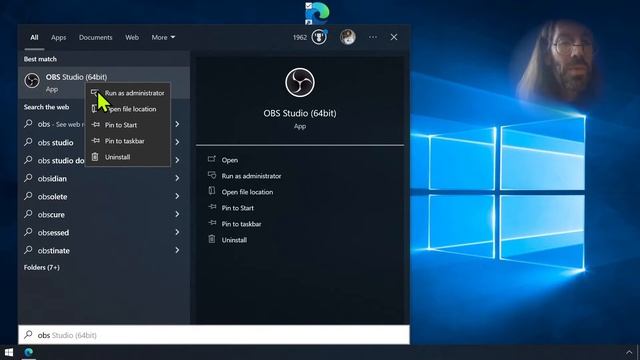The image size is (640, 360).
Task: Expand the arrow for 'obsessed' suggestion
Action: point(177,232)
